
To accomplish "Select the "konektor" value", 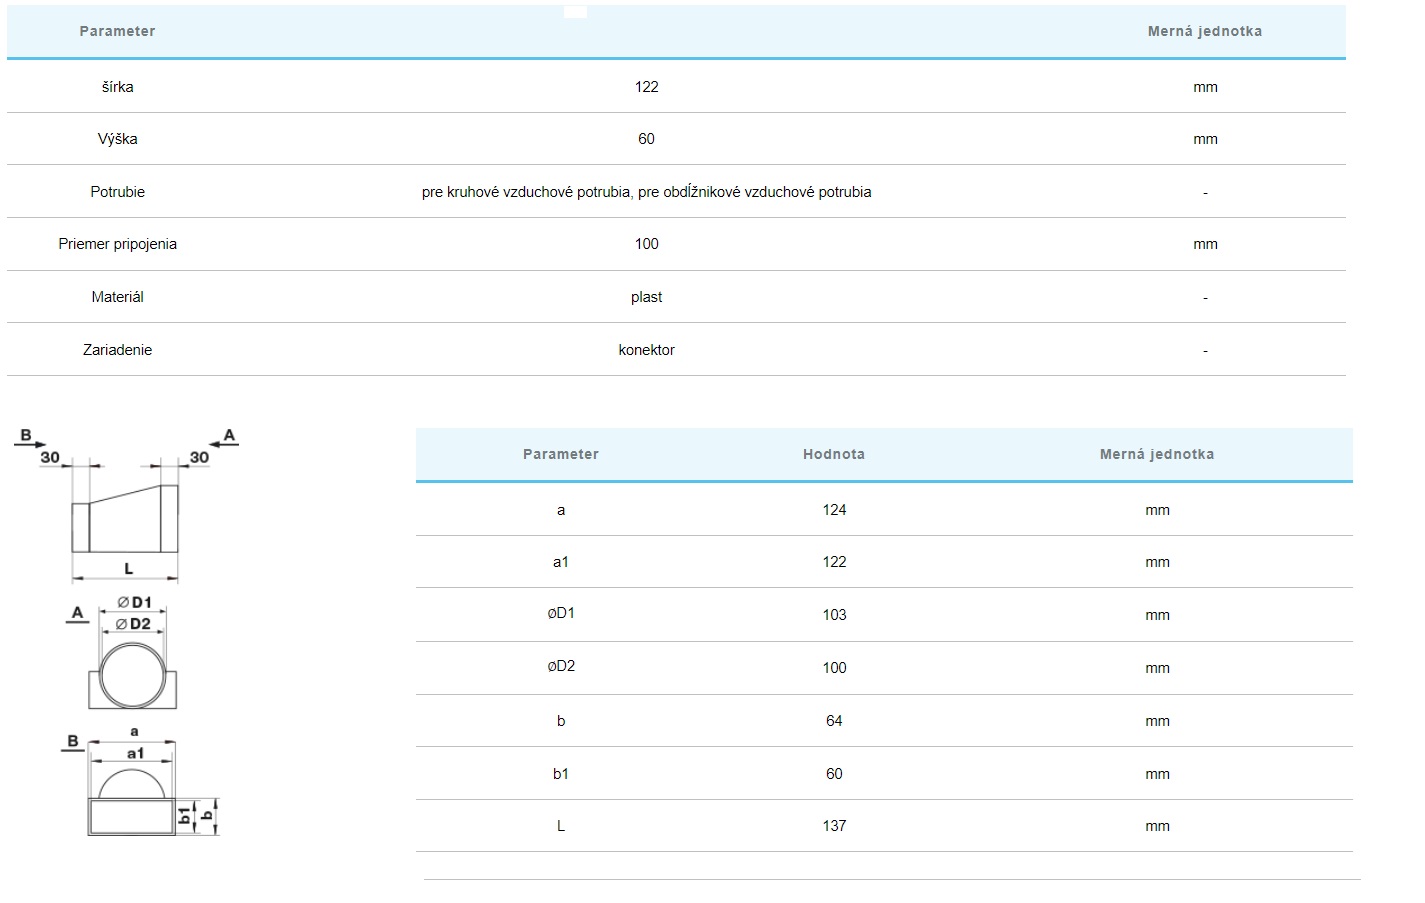I will pos(646,350).
